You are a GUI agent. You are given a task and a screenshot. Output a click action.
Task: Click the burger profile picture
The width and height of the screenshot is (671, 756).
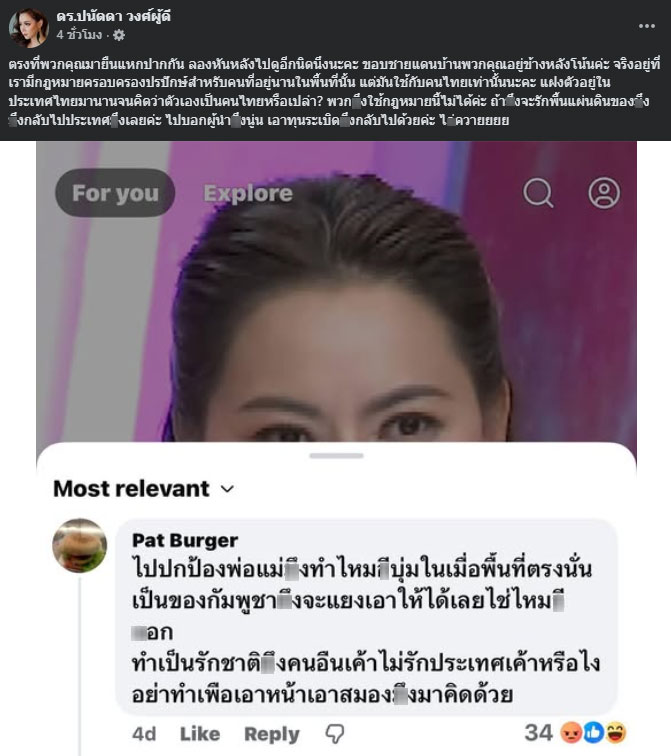(80, 546)
